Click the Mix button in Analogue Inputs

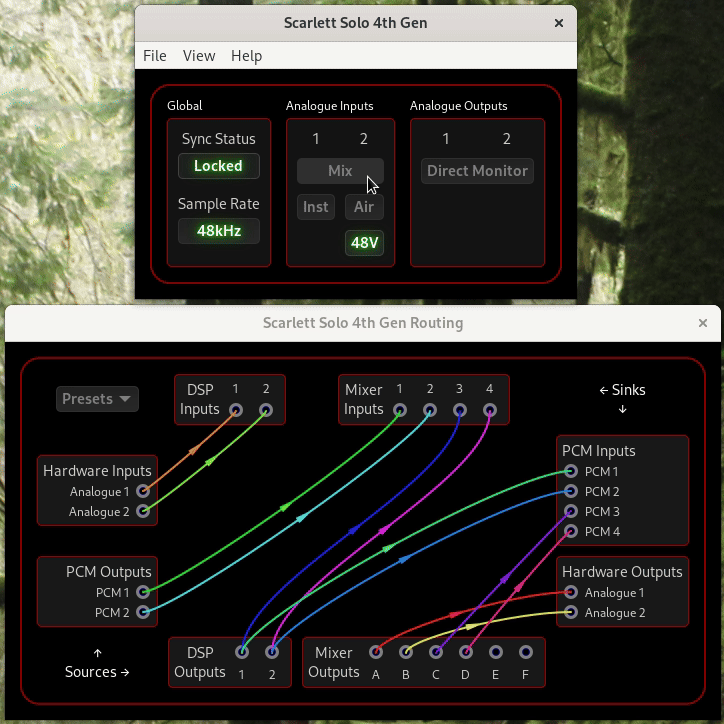pos(340,171)
